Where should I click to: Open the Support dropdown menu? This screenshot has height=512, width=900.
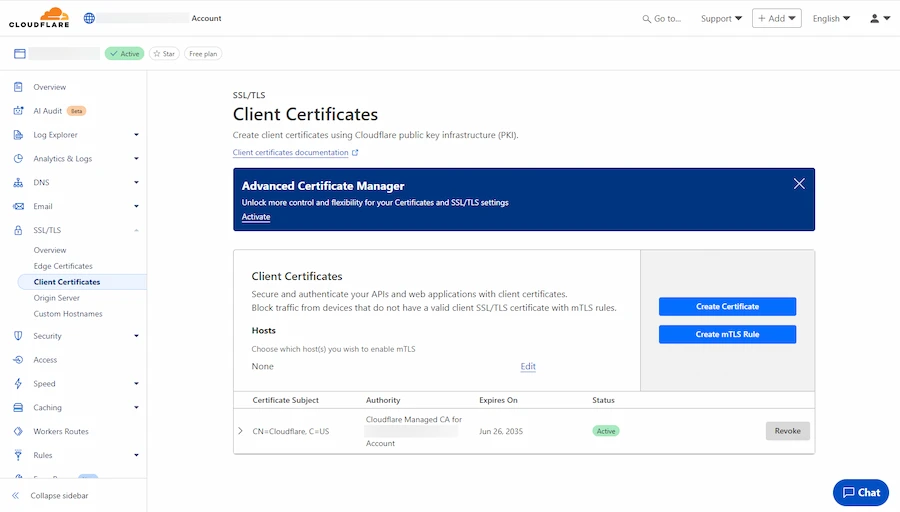(721, 18)
